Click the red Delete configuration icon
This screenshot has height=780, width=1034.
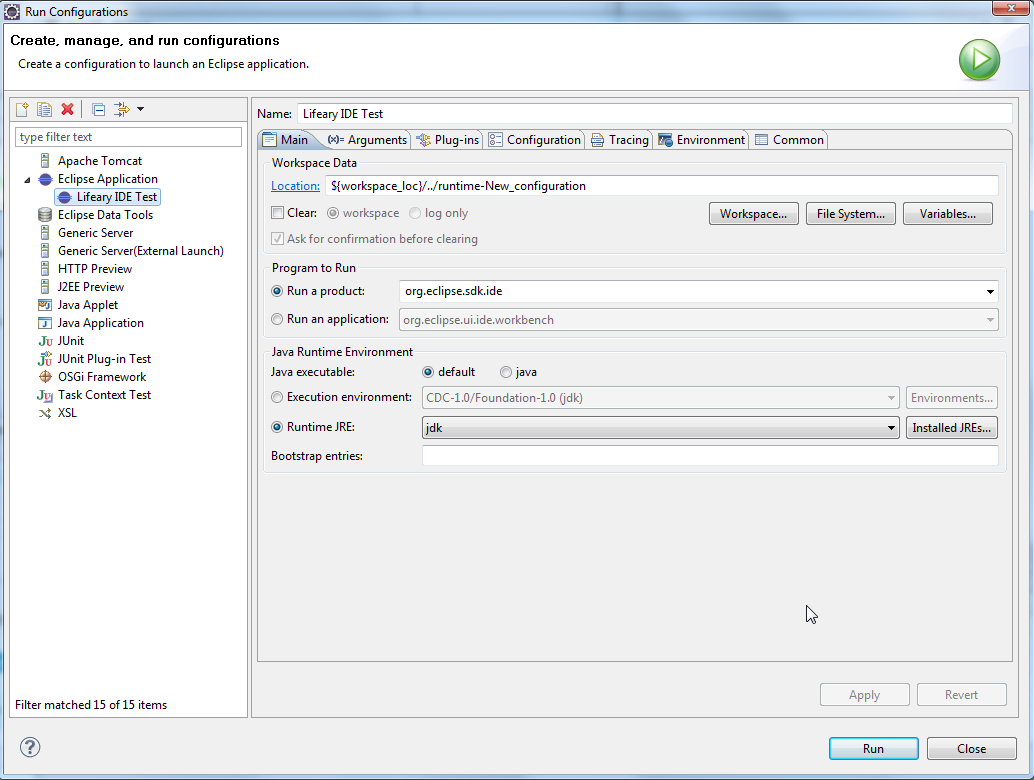[x=67, y=109]
